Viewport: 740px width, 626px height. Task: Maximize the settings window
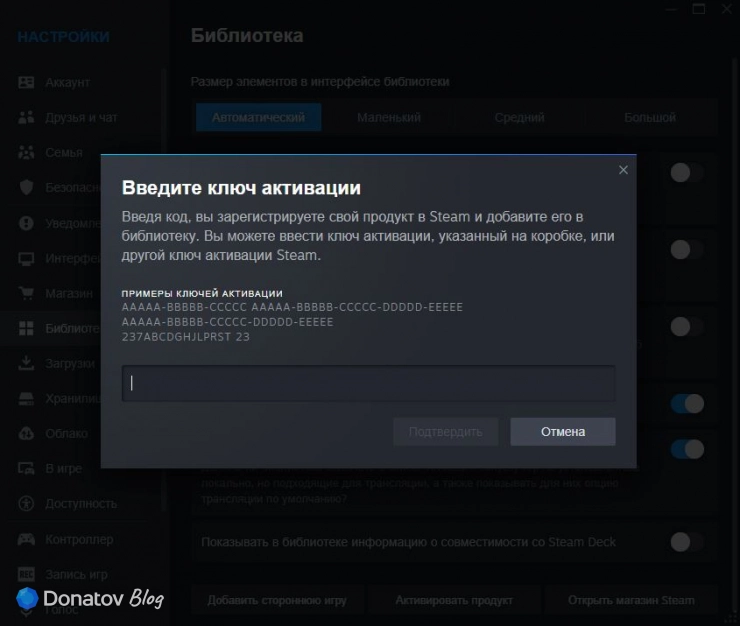click(x=698, y=8)
